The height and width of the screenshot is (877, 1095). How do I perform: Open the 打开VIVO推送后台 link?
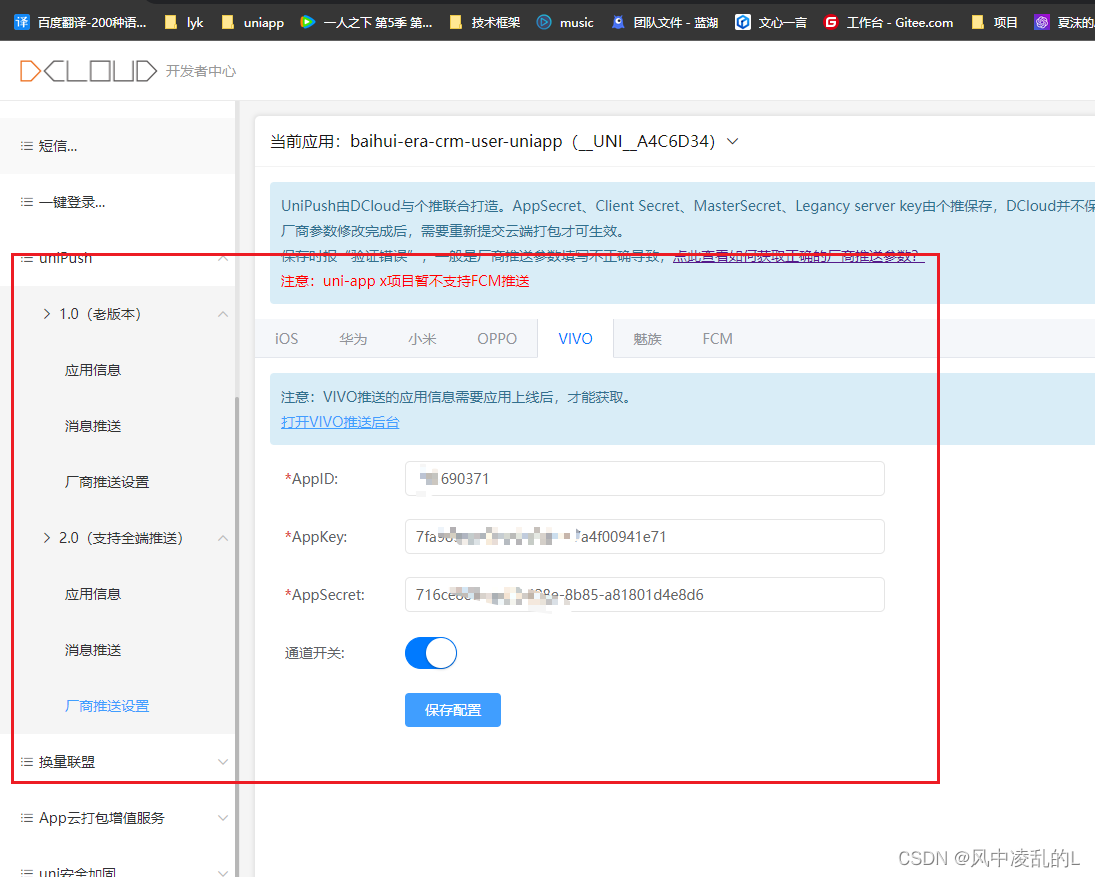click(340, 422)
